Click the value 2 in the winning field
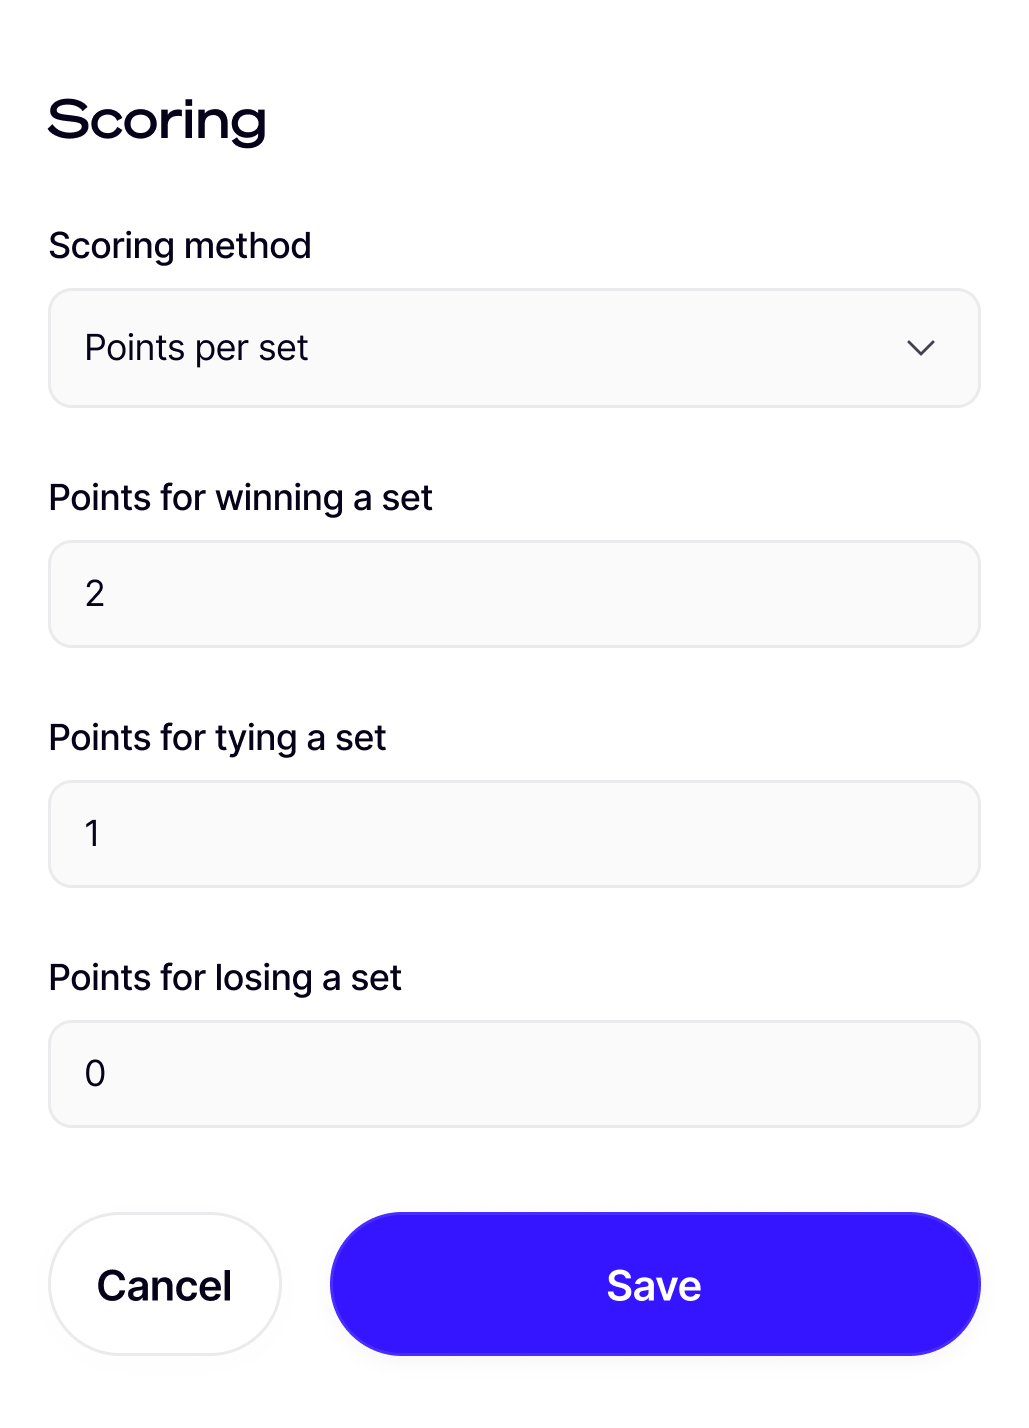 (95, 594)
